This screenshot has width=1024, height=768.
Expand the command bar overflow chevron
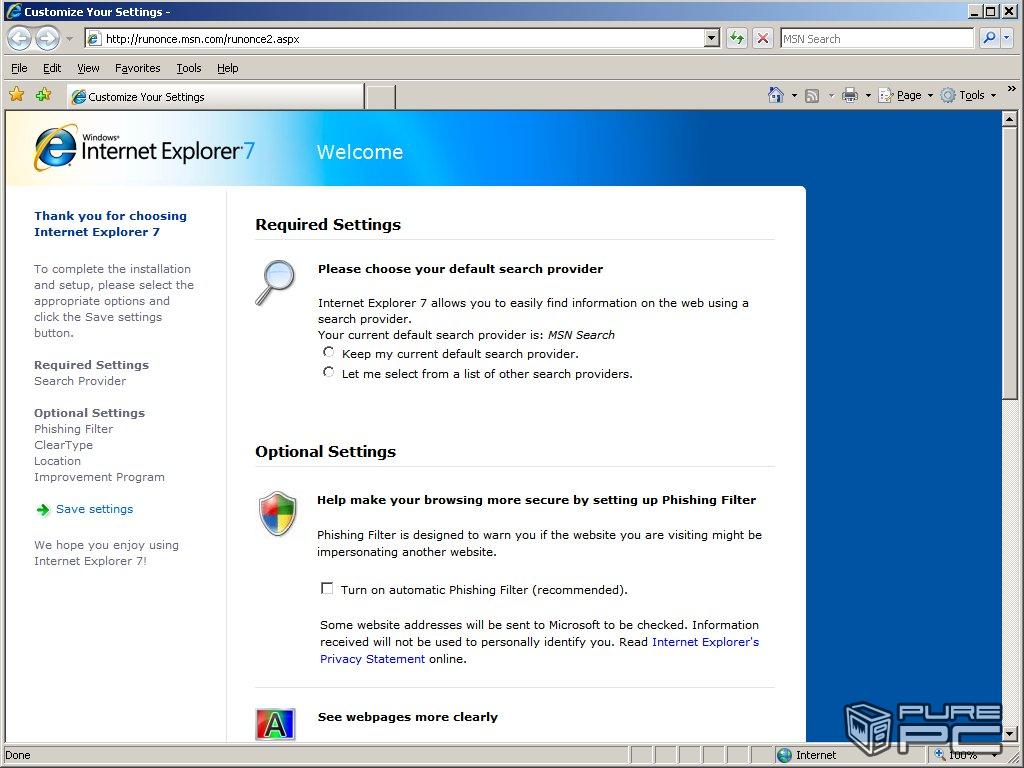(1012, 89)
